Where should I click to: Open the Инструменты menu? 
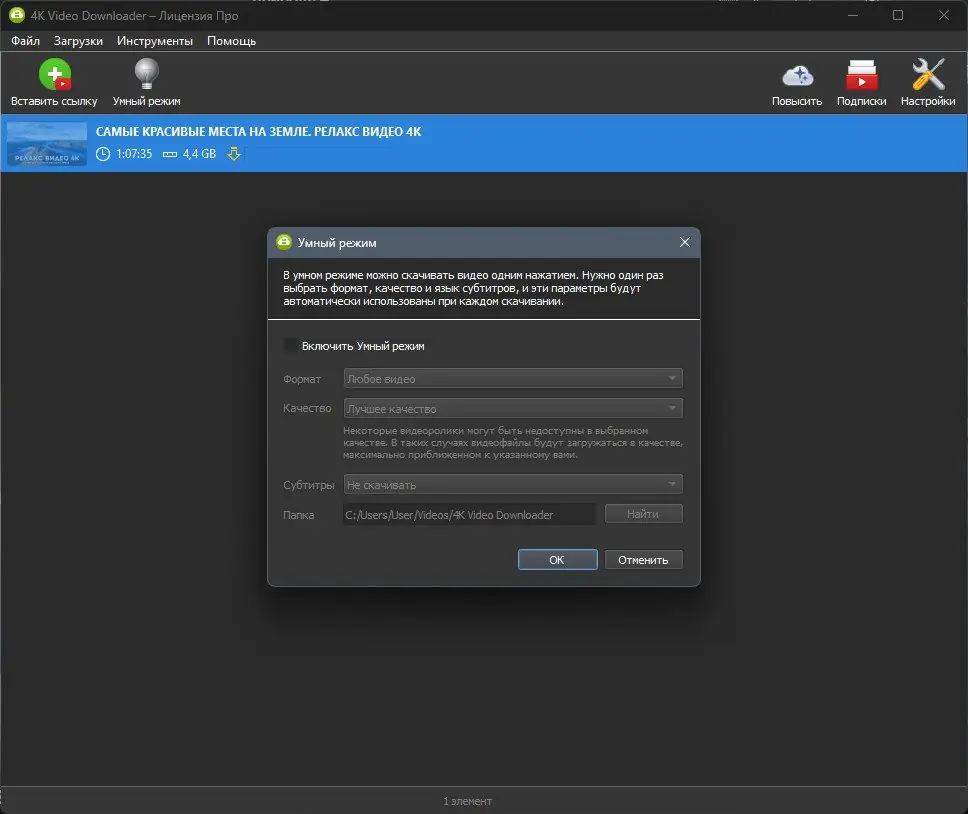coord(155,41)
